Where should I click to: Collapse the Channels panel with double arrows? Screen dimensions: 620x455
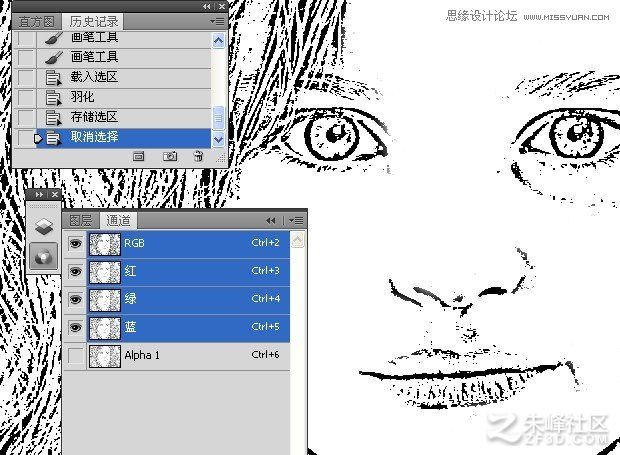pyautogui.click(x=271, y=221)
